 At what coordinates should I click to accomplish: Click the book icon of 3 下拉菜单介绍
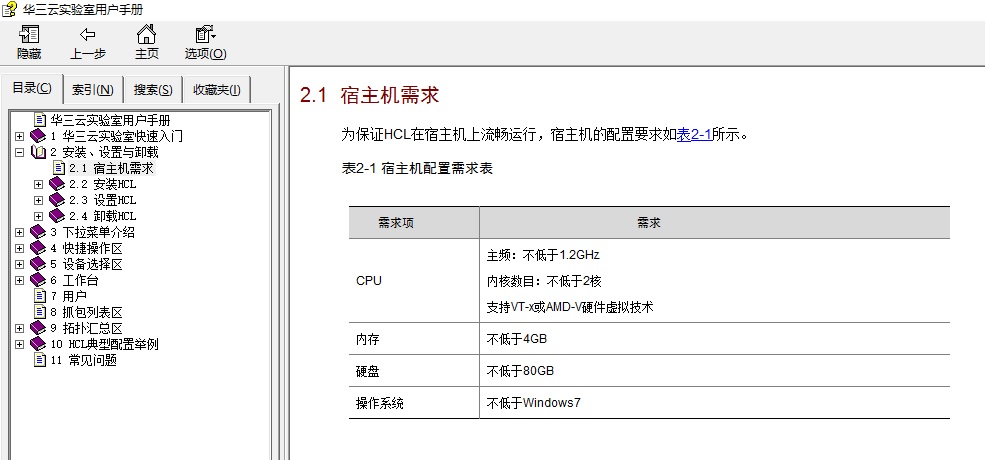(x=38, y=232)
